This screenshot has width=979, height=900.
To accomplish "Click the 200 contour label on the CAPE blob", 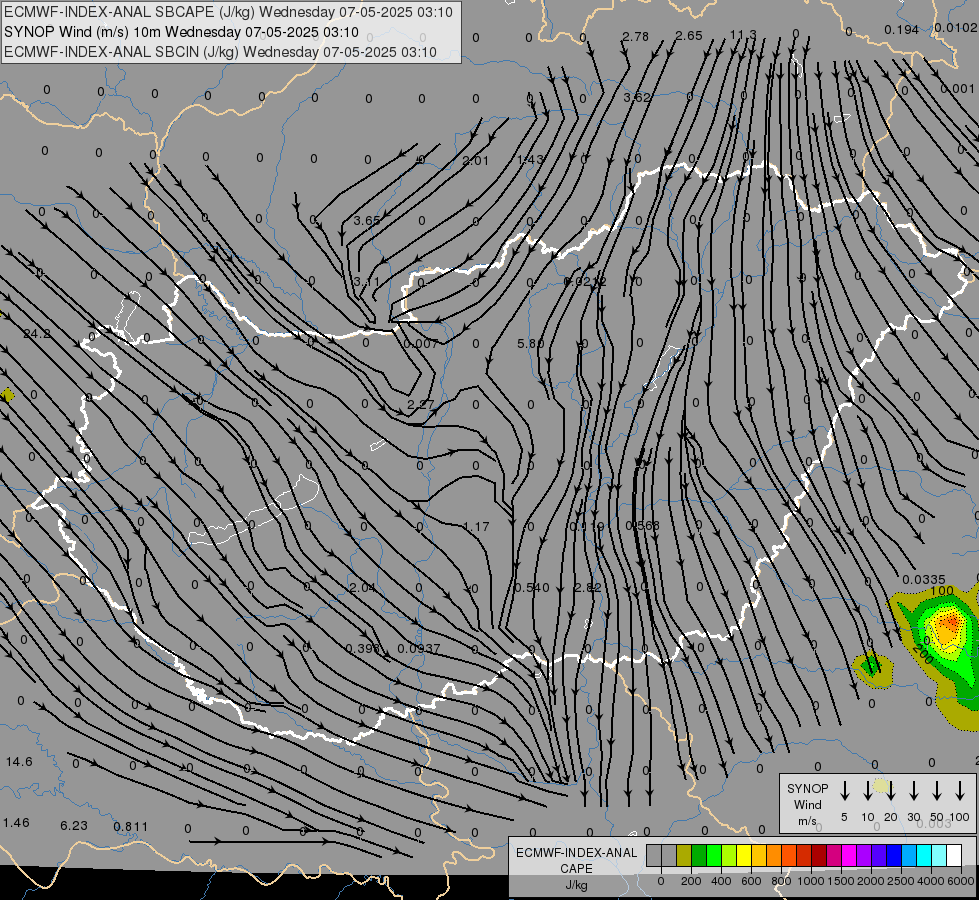I will click(x=923, y=654).
